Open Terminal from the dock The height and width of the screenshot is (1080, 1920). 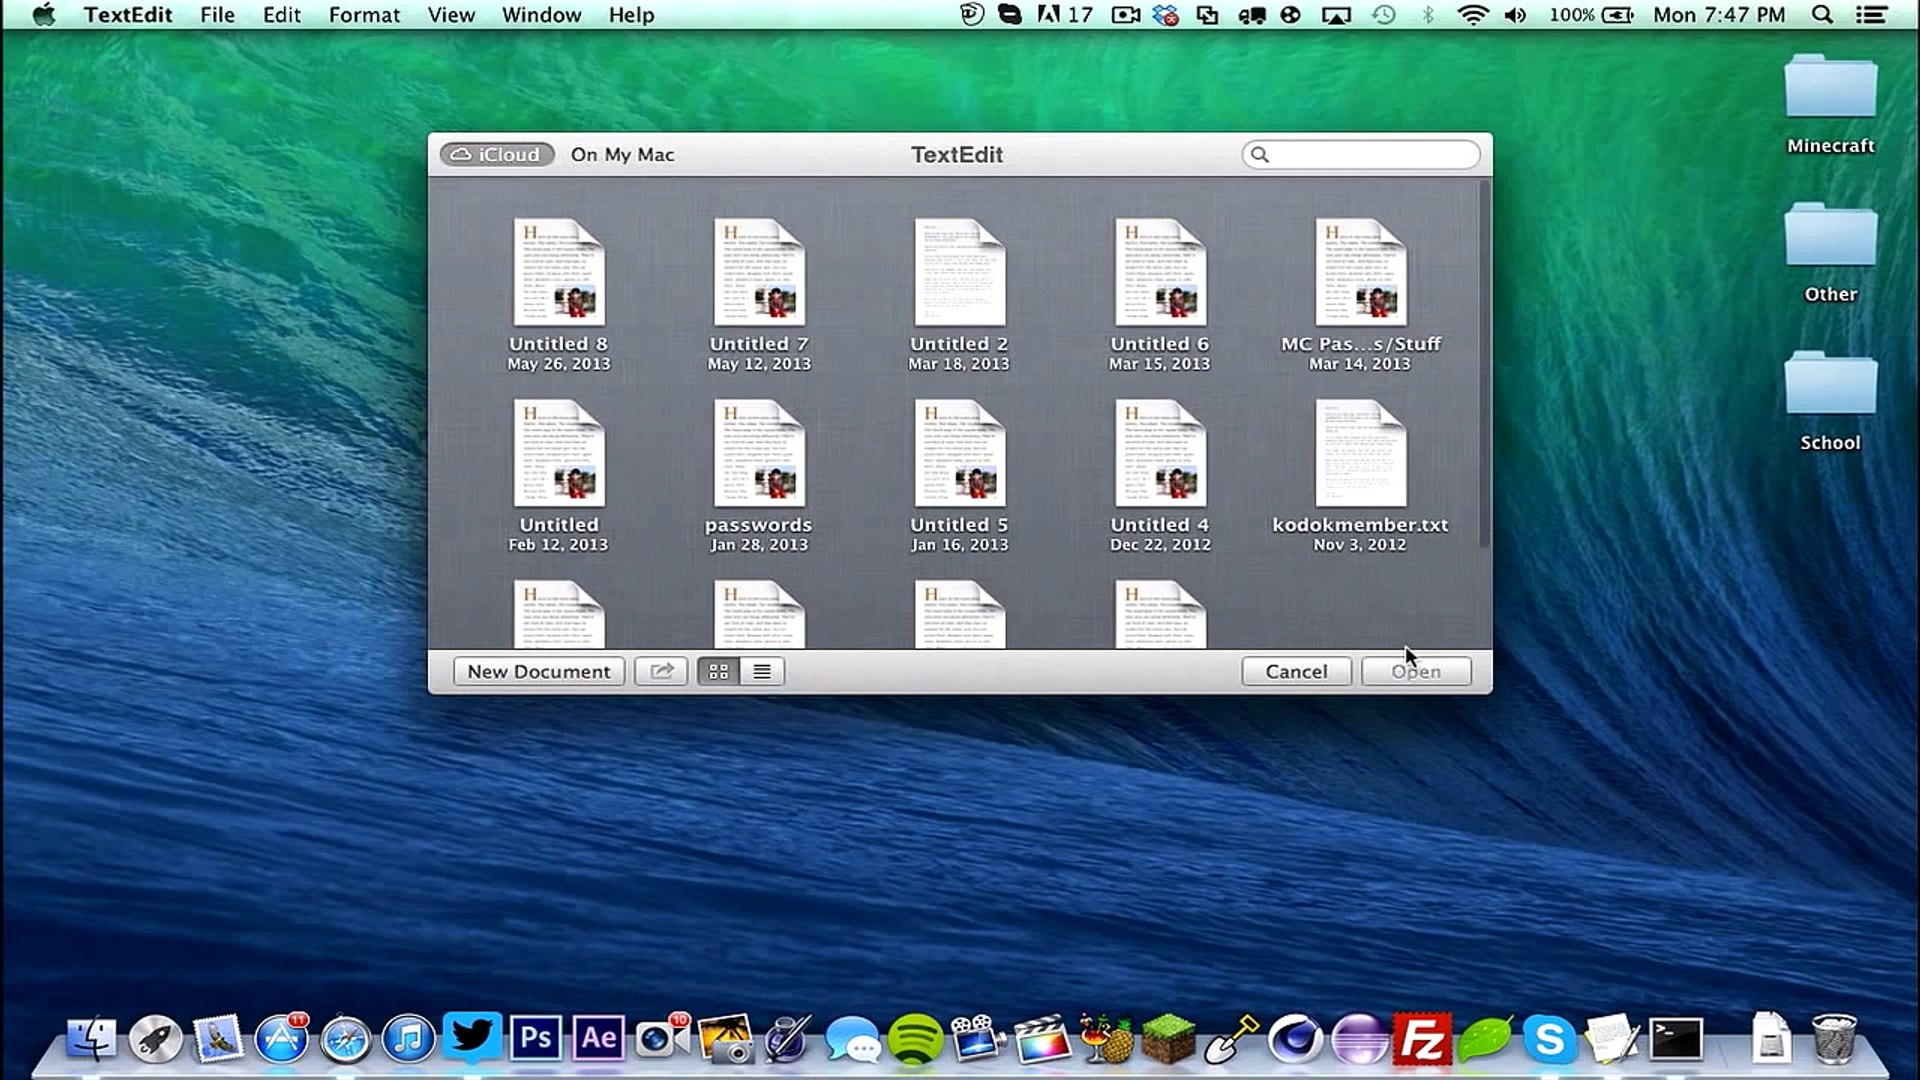pos(1676,1039)
